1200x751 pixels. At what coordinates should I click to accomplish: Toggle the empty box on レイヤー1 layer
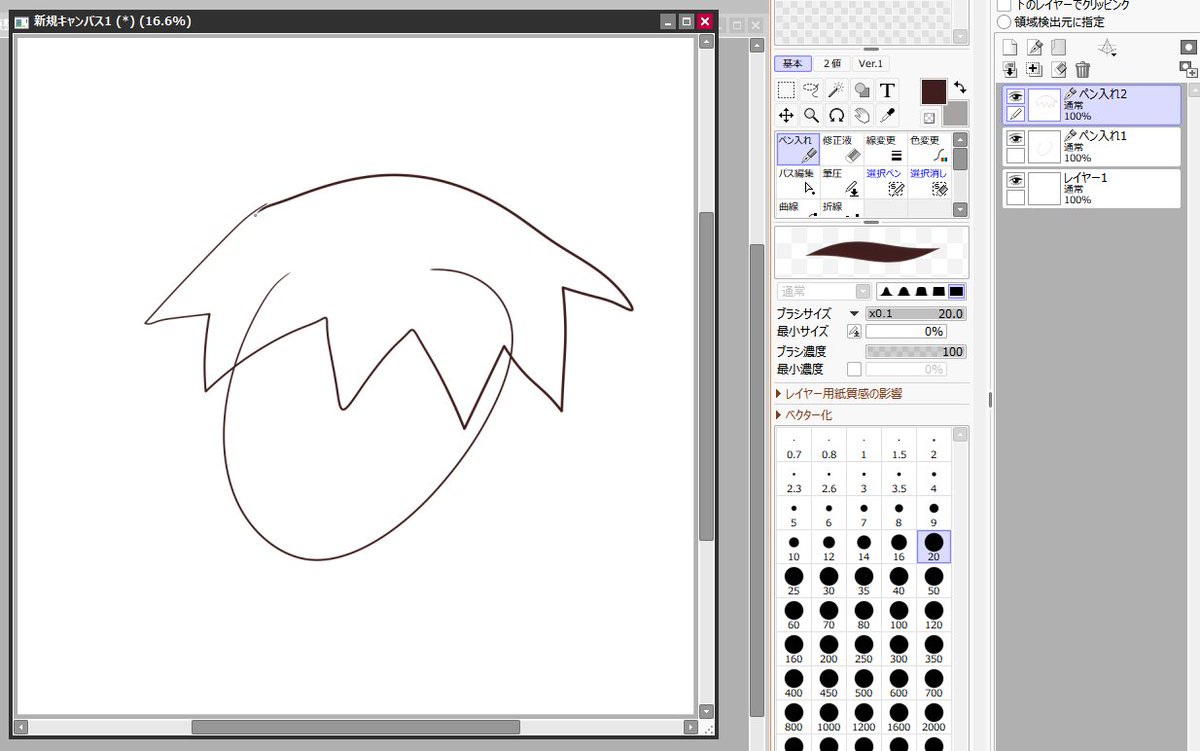[1015, 197]
